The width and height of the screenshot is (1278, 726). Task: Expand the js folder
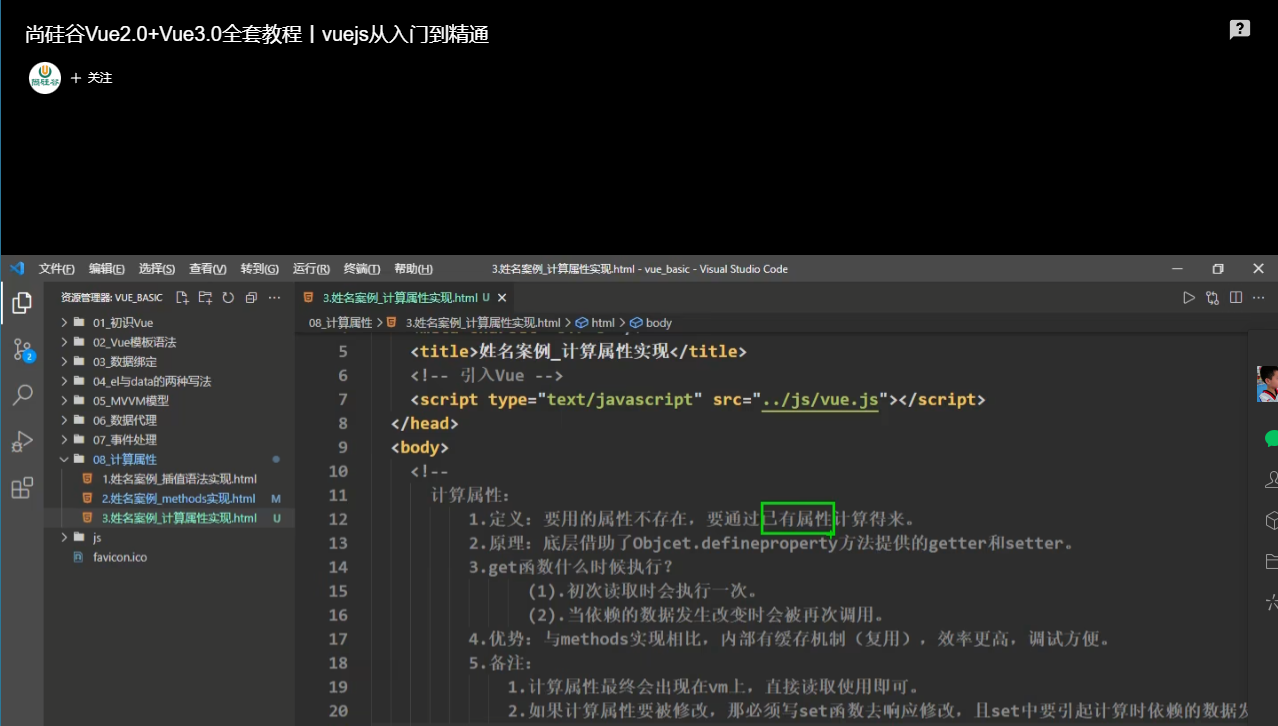[97, 538]
